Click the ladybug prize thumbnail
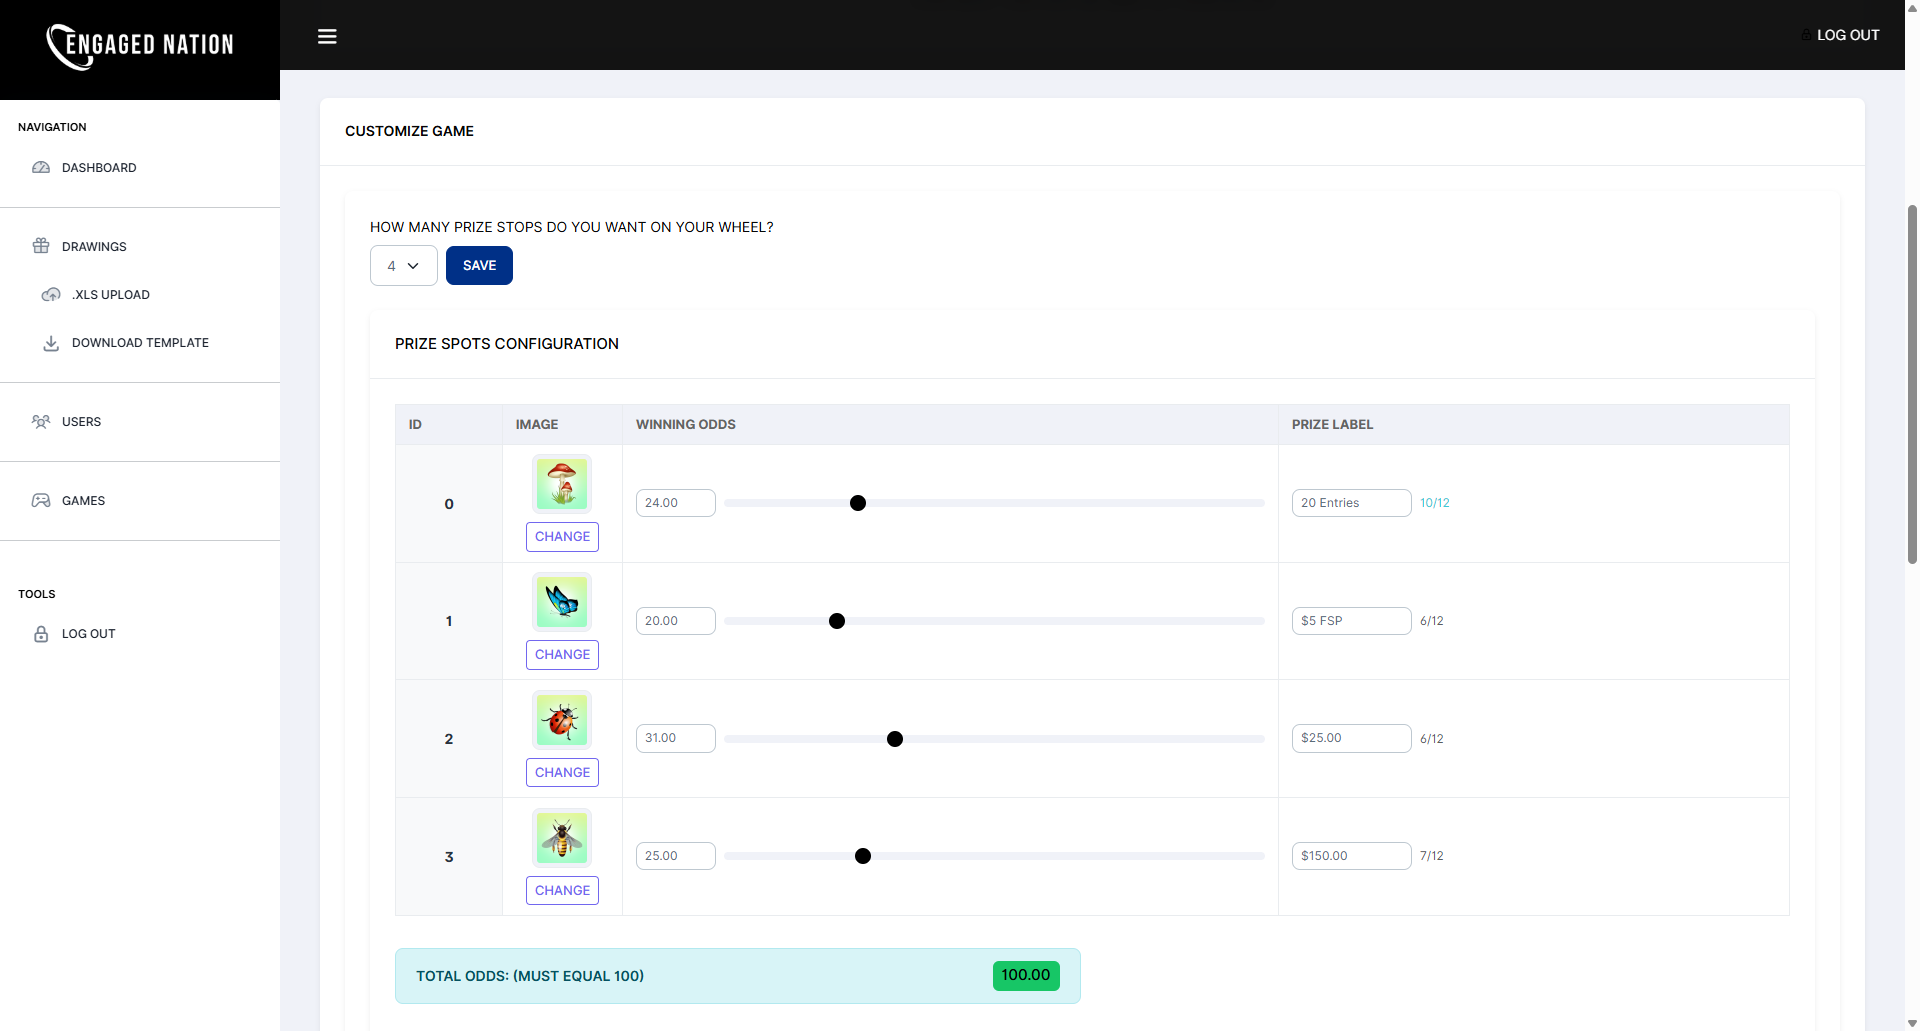This screenshot has height=1031, width=1920. click(561, 719)
